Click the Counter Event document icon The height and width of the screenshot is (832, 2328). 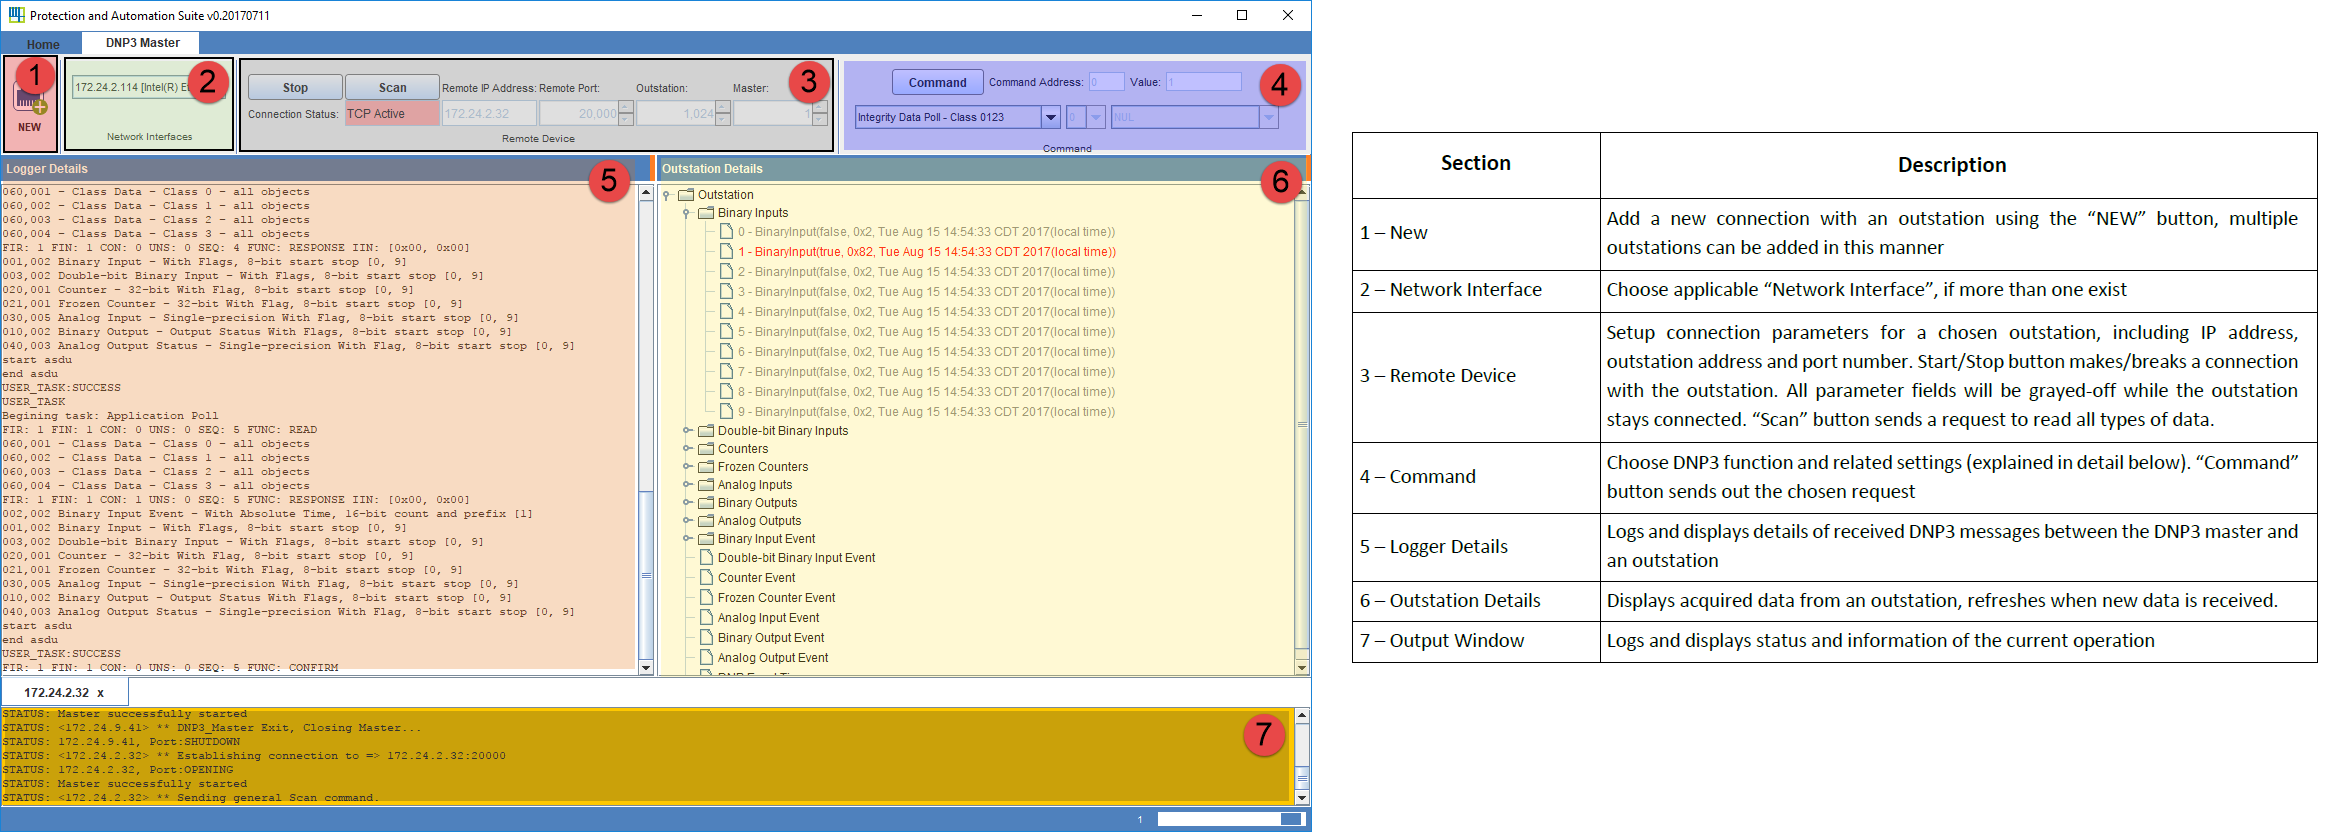click(x=707, y=578)
